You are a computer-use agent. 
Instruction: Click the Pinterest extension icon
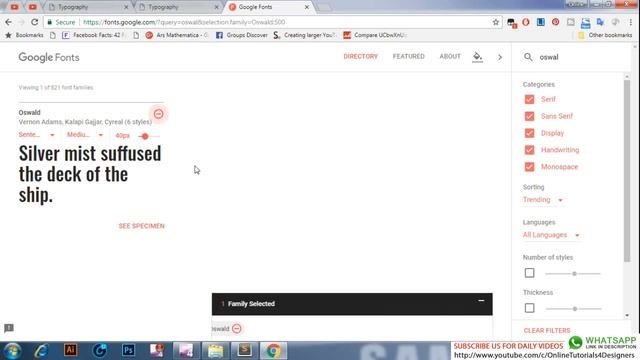point(556,22)
